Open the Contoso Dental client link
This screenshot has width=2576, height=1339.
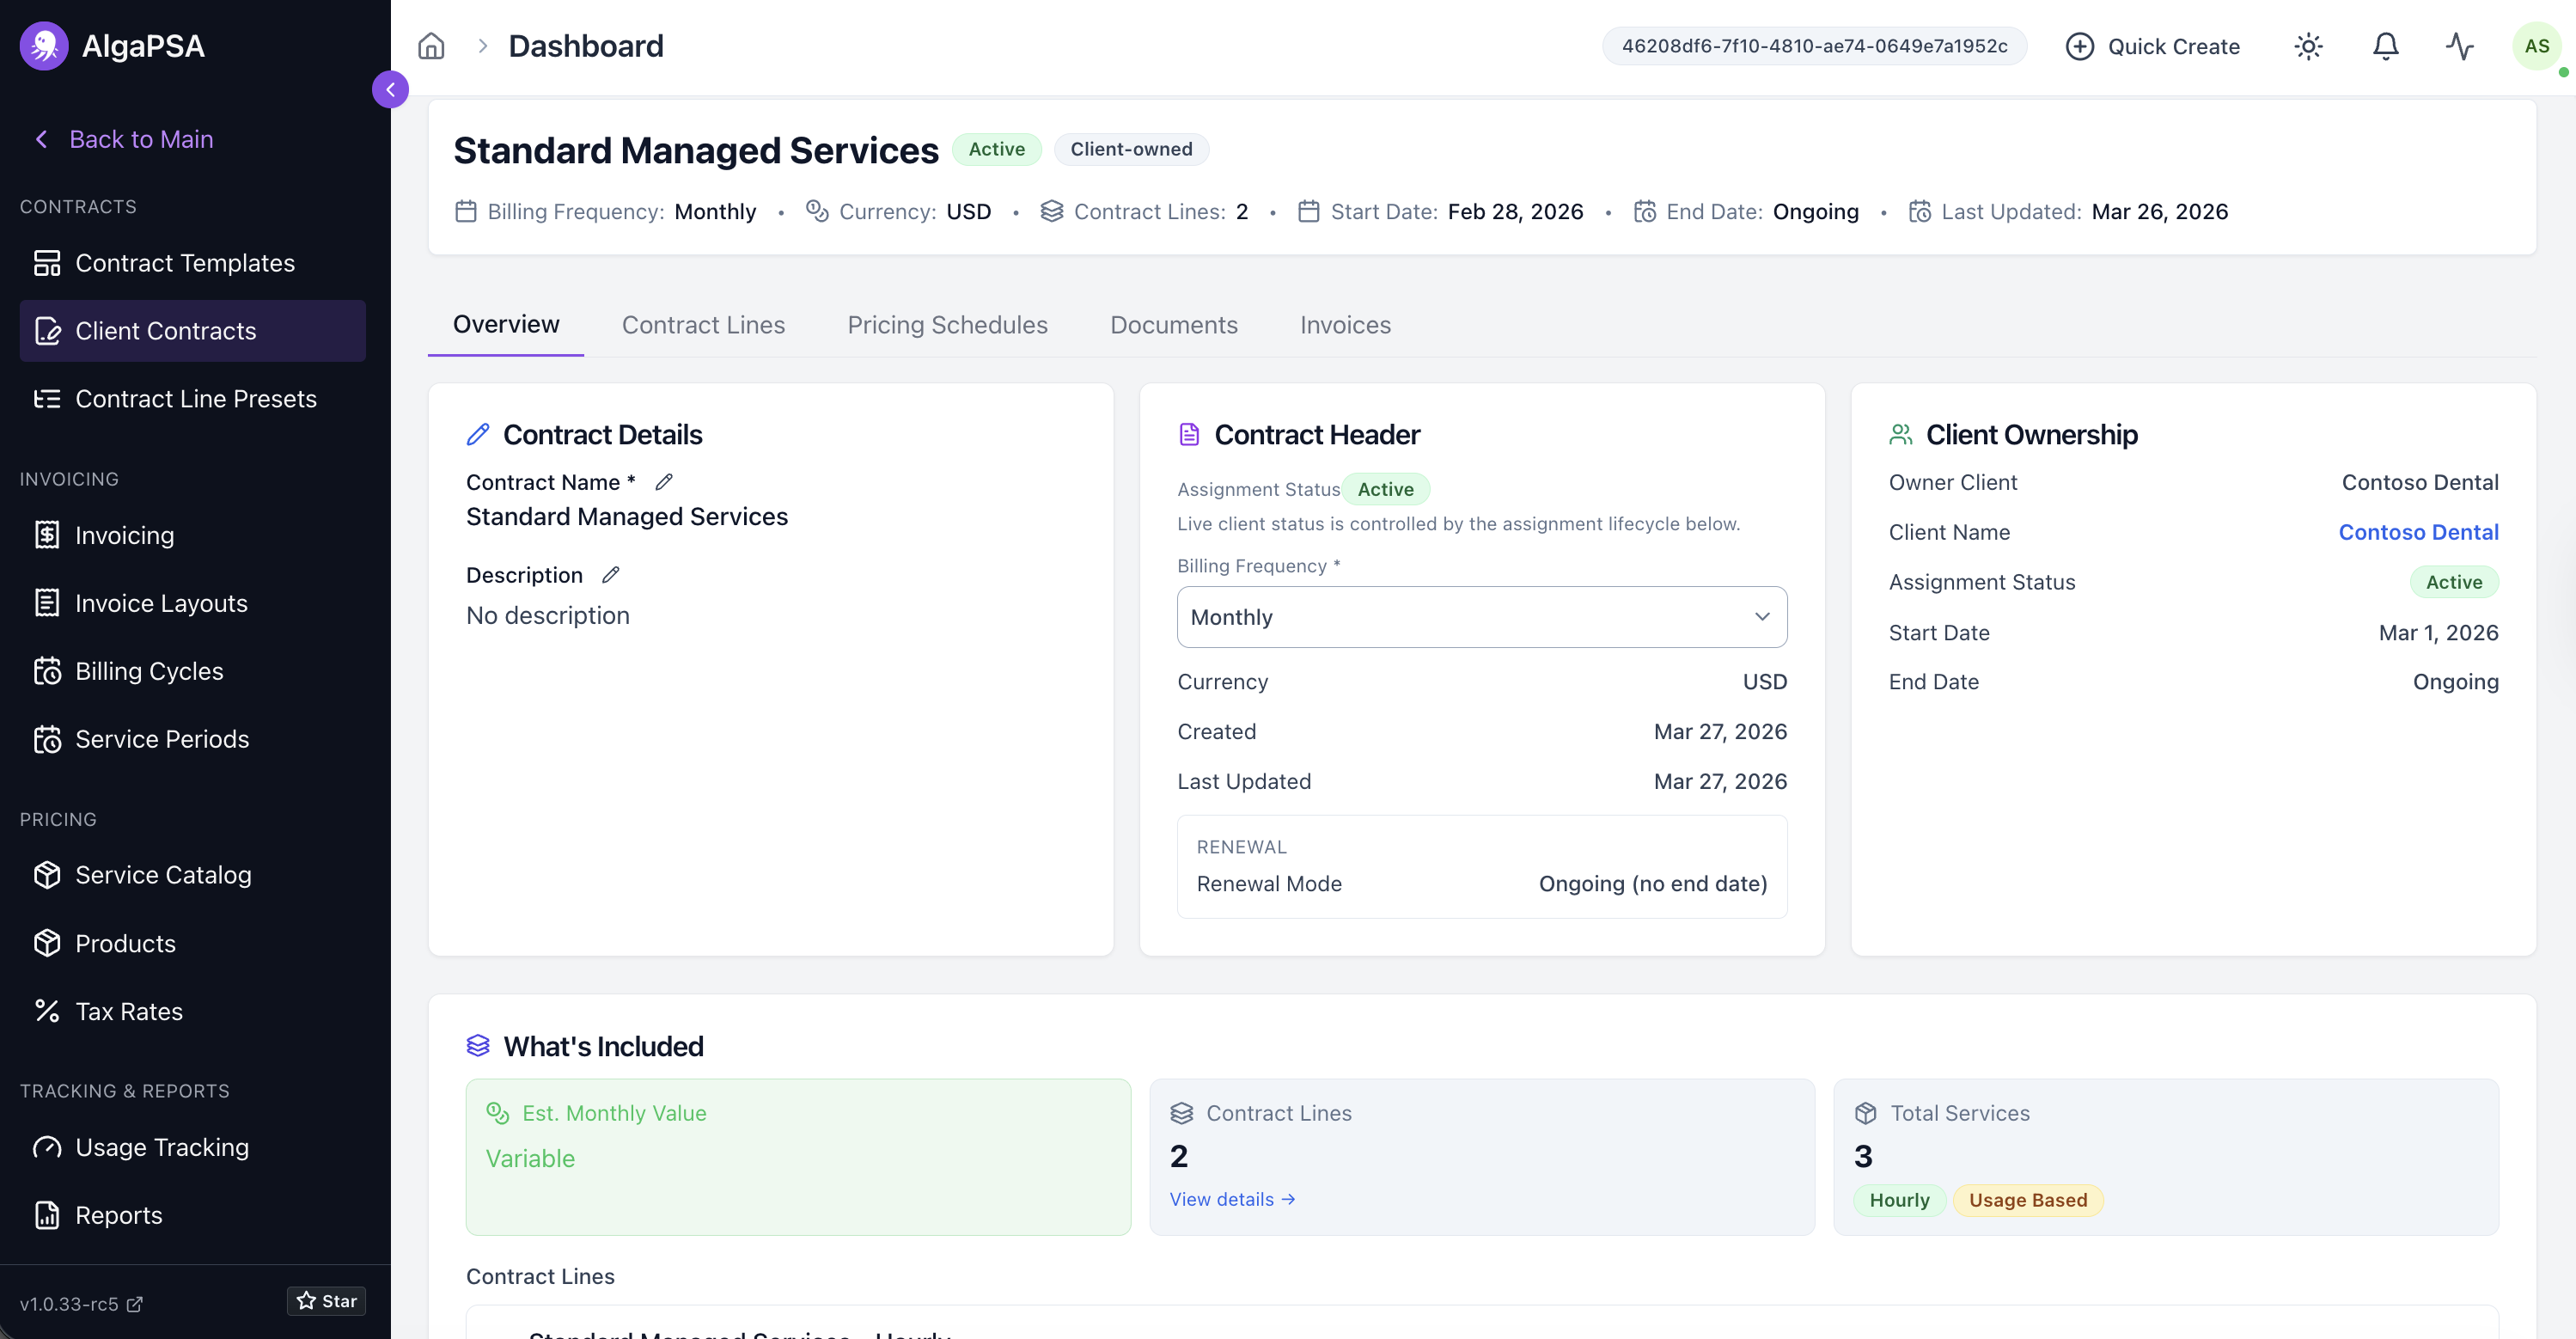[x=2418, y=532]
